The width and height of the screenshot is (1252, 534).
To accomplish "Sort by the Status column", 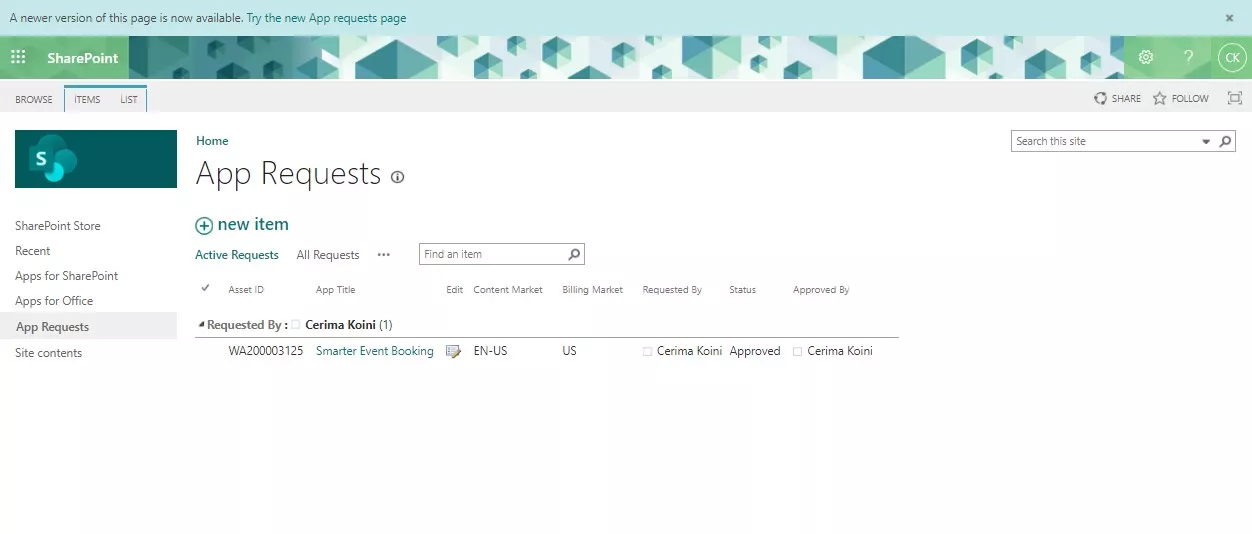I will [743, 290].
